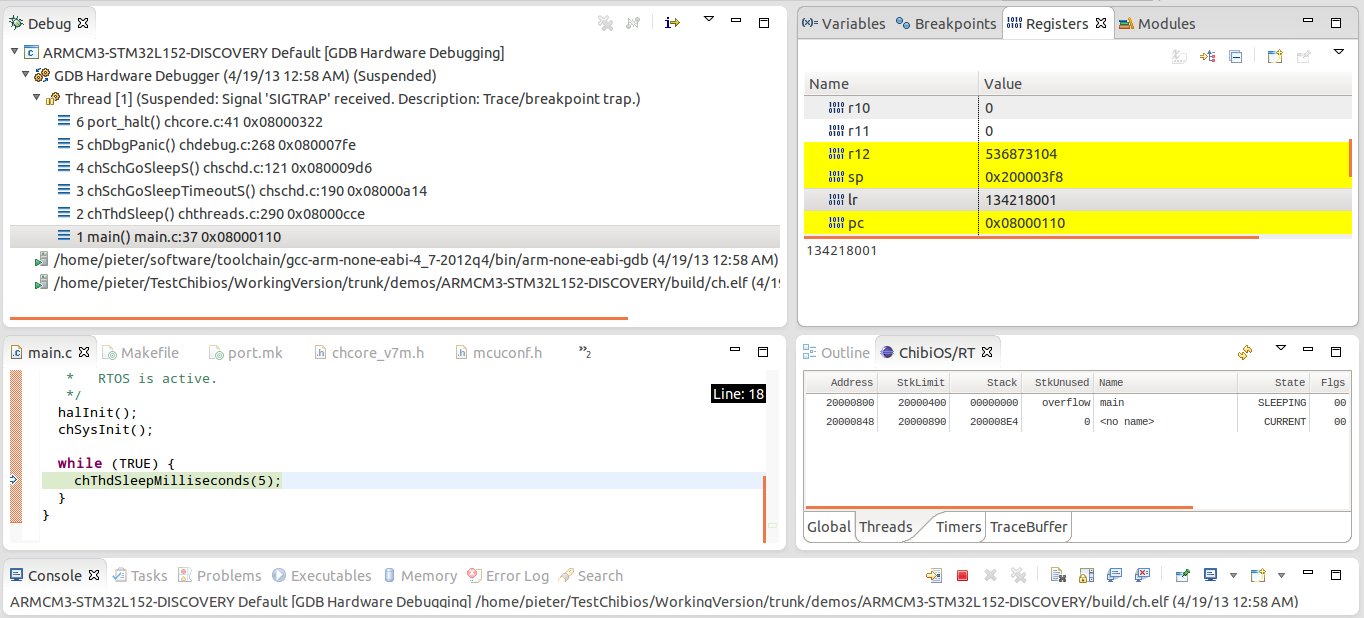Close the main.c editor tab
Viewport: 1364px width, 618px height.
(84, 352)
